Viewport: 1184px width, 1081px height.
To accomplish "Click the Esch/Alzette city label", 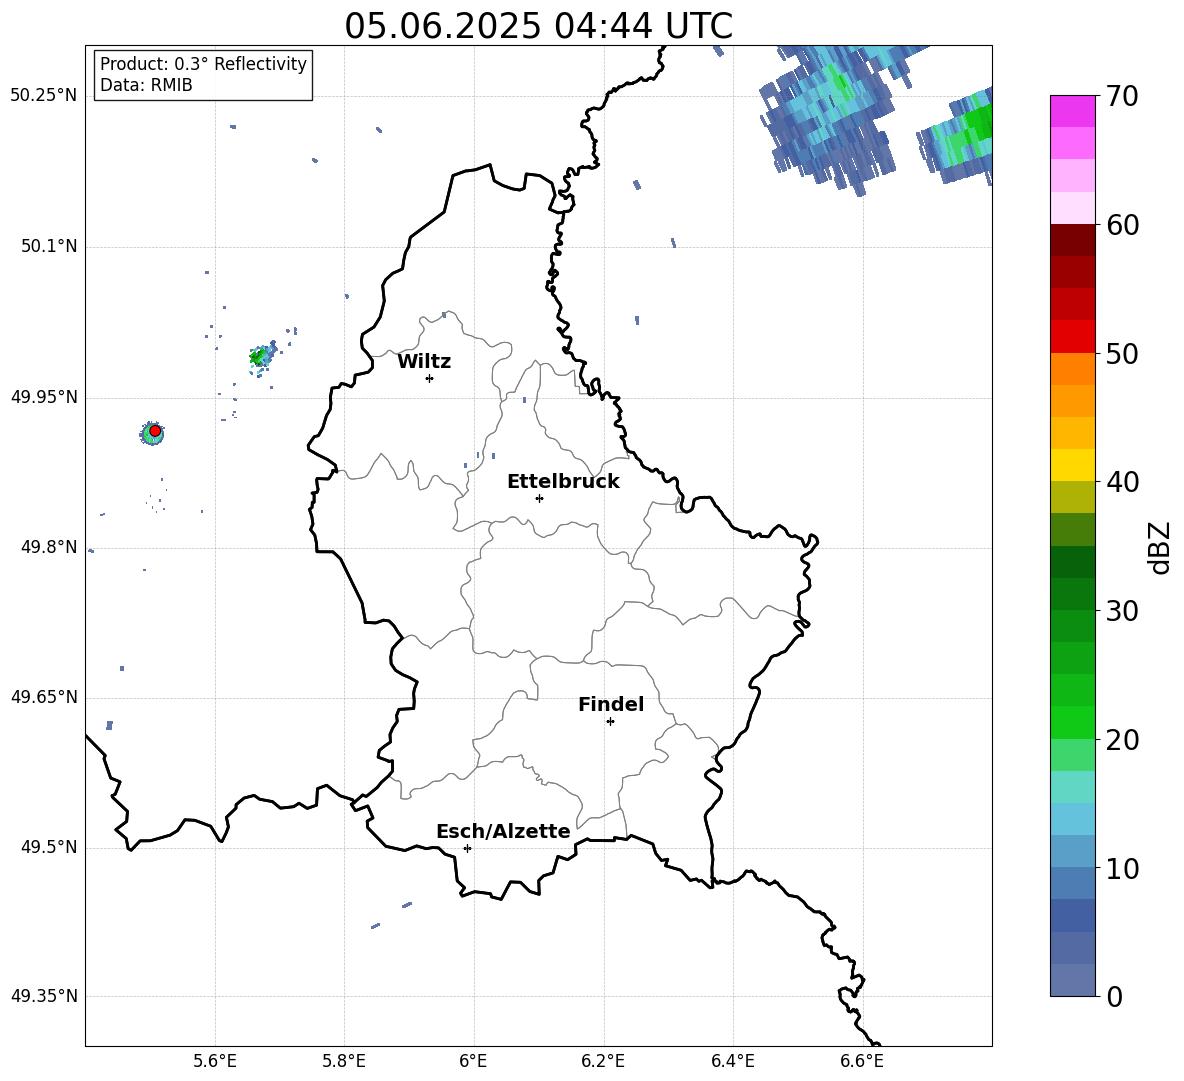I will (x=503, y=832).
